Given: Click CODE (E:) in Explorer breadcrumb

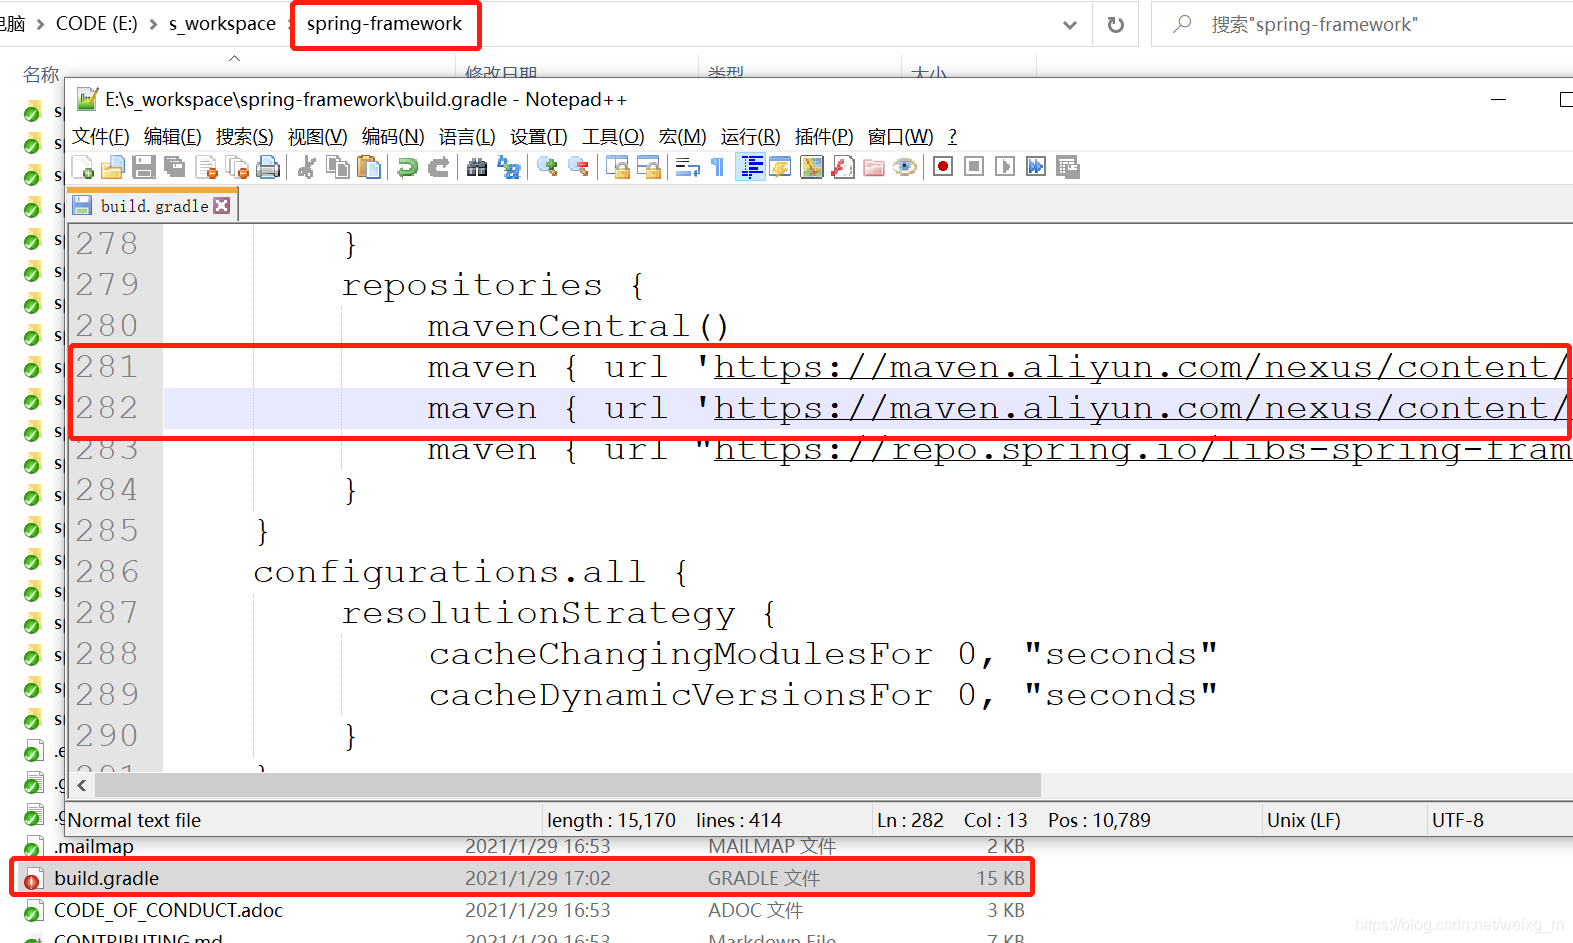Looking at the screenshot, I should tap(96, 23).
